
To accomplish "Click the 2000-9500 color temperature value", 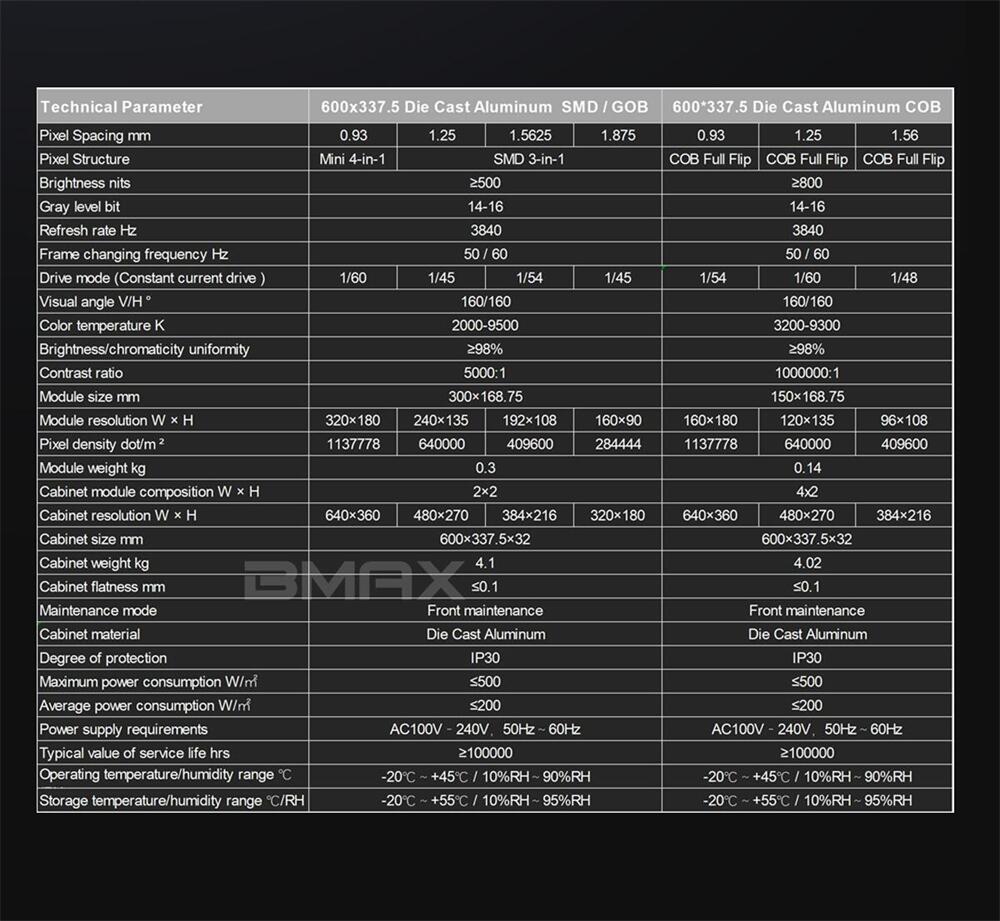I will [x=485, y=325].
